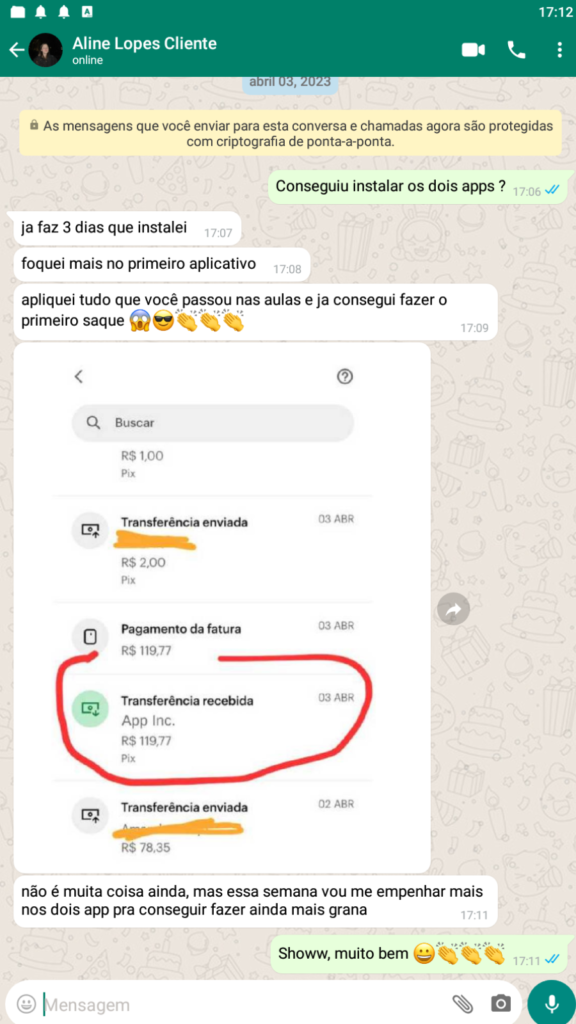
Task: Open Aline Lopes Cliente profile picture
Action: click(46, 50)
